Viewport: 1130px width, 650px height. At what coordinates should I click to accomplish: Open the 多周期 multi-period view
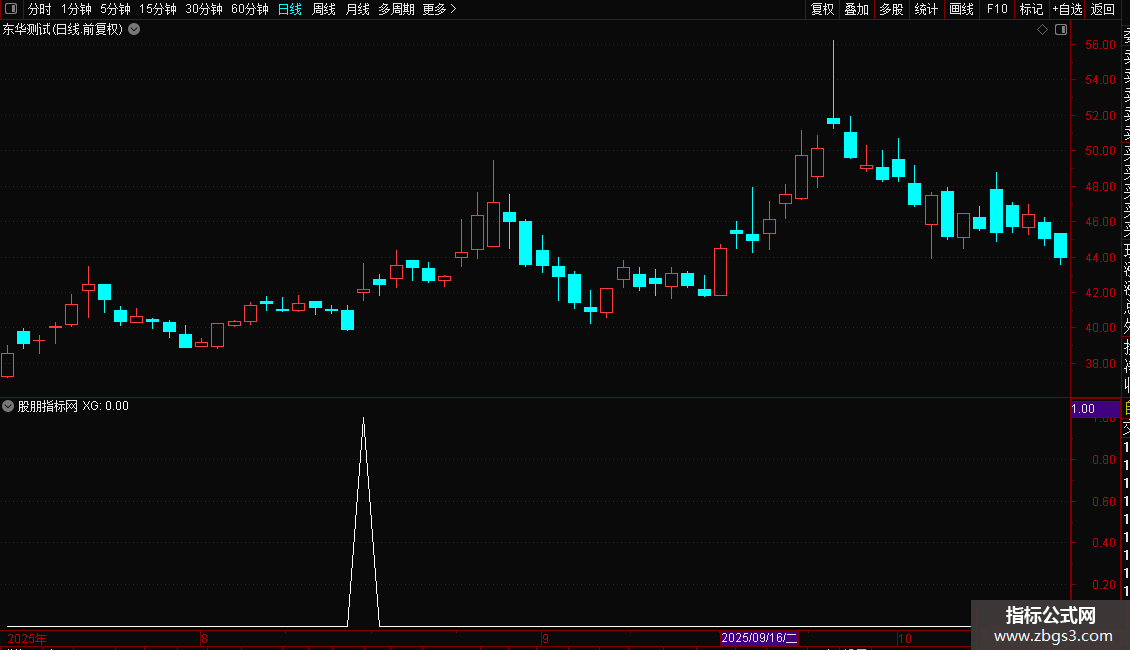(x=396, y=9)
